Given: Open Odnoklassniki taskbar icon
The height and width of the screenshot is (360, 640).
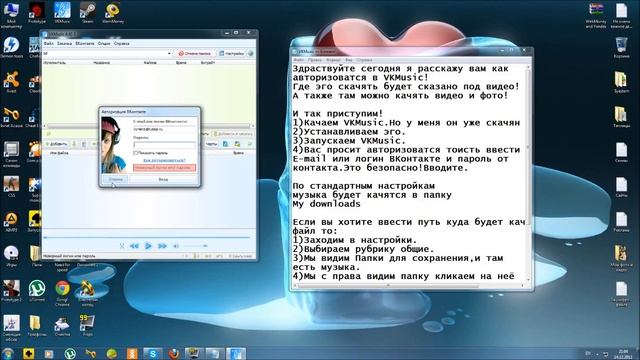Looking at the screenshot, I should click(x=132, y=353).
